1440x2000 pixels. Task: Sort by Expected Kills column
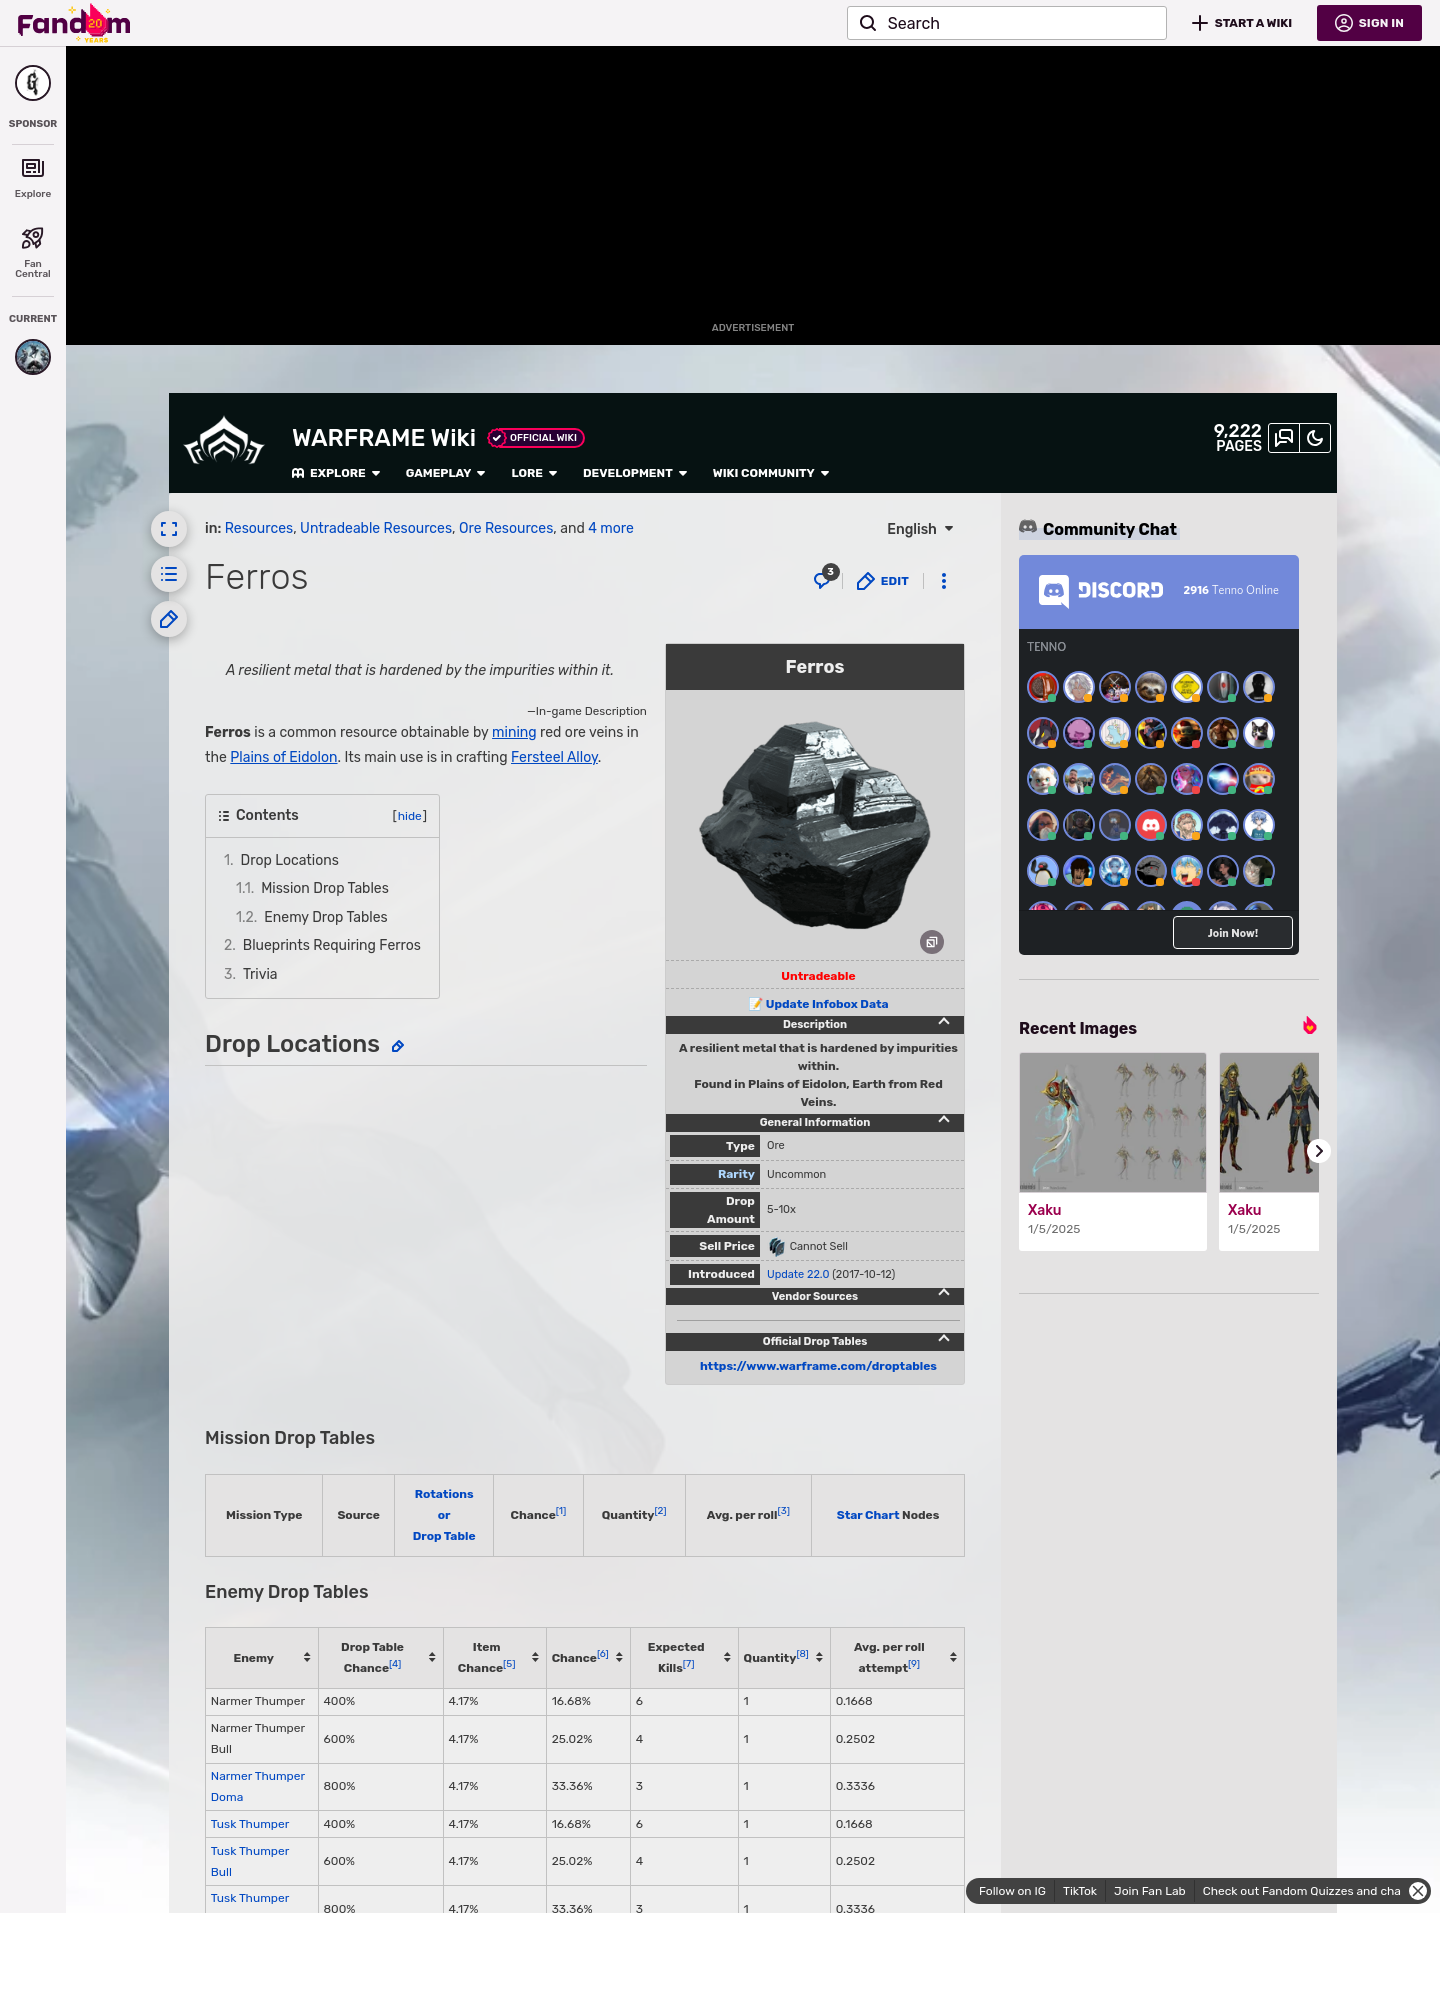click(727, 1657)
